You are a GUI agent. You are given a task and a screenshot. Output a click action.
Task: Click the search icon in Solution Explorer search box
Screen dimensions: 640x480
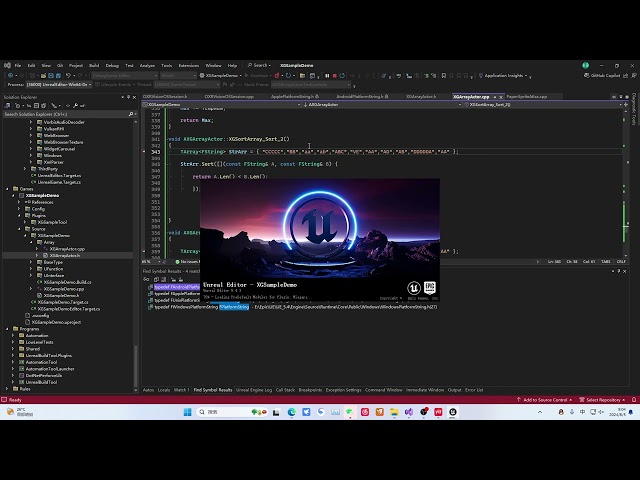coord(131,114)
